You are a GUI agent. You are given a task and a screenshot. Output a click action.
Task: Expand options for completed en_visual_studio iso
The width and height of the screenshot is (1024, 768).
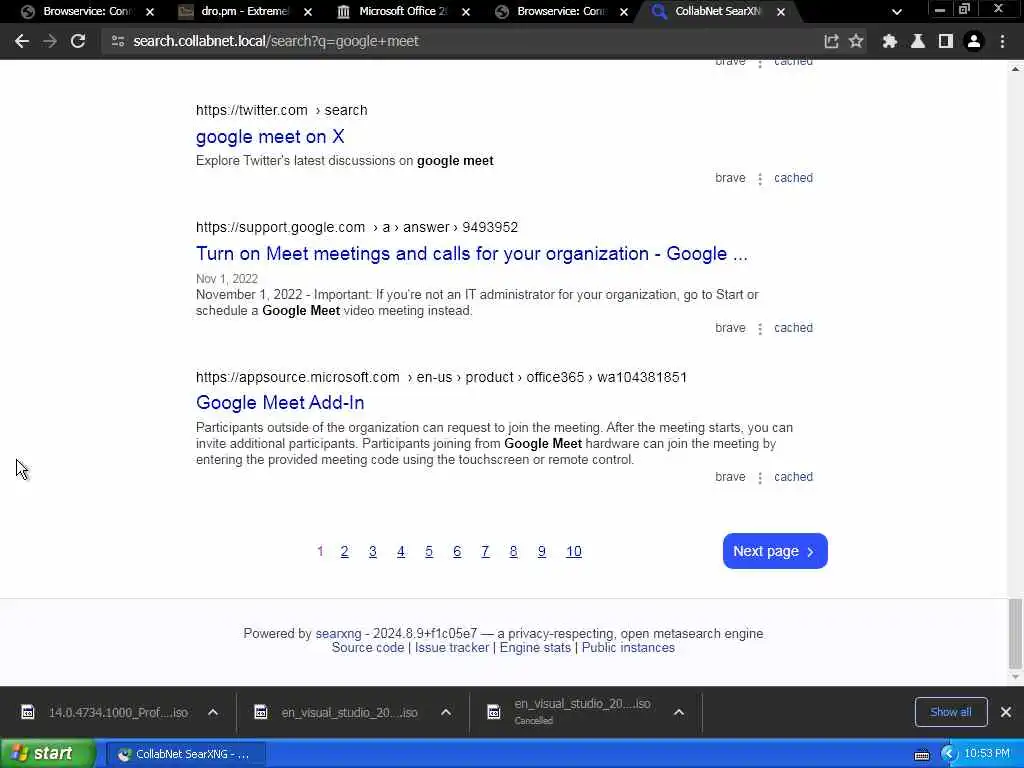tap(446, 712)
